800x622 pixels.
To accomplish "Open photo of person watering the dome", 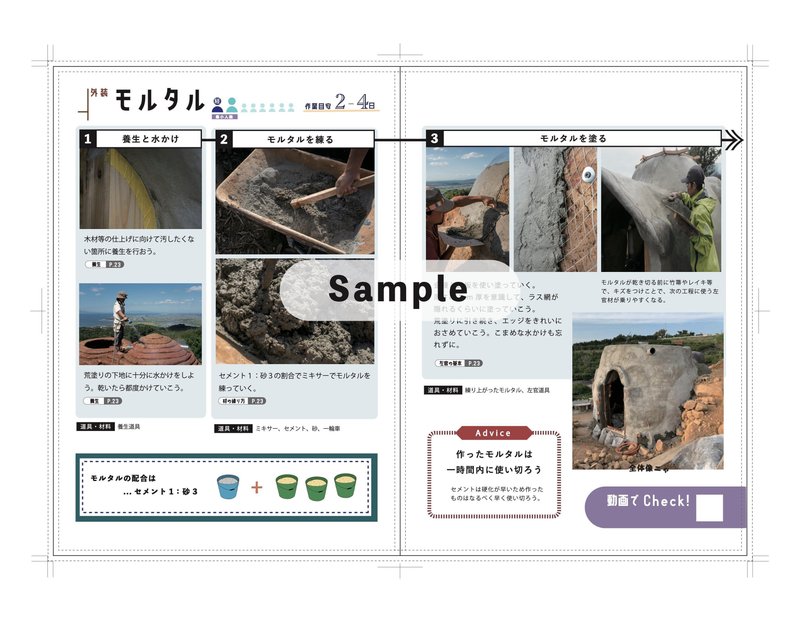I will point(140,324).
